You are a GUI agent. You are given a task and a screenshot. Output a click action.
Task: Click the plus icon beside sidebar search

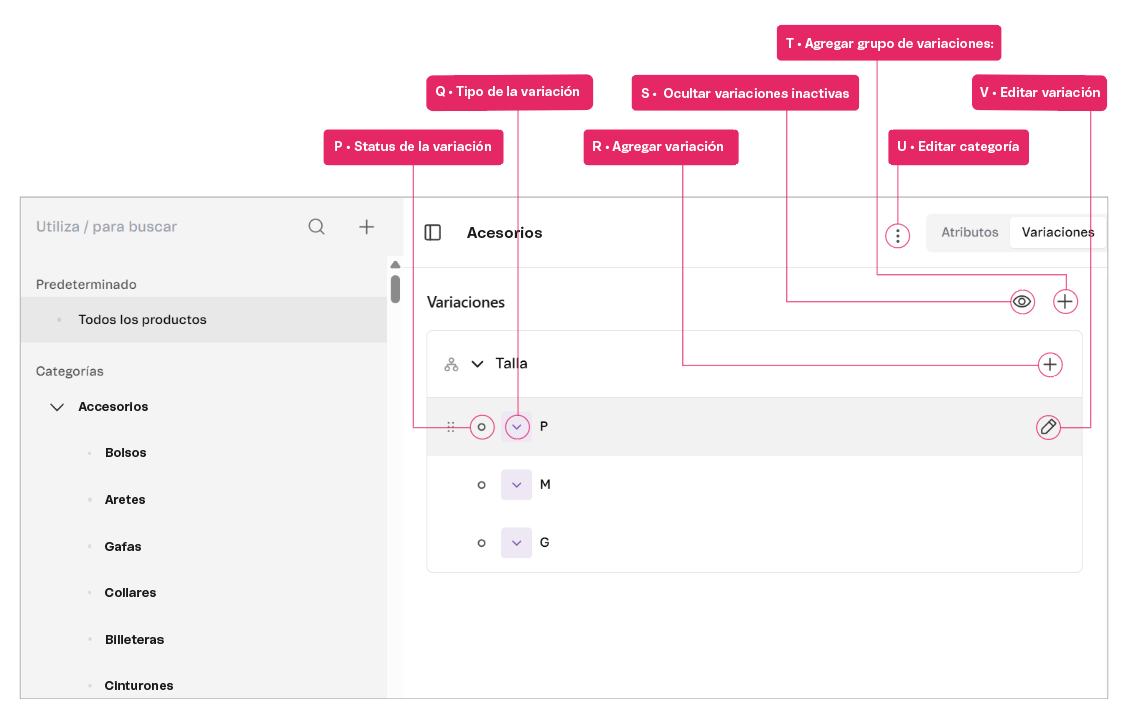(367, 227)
